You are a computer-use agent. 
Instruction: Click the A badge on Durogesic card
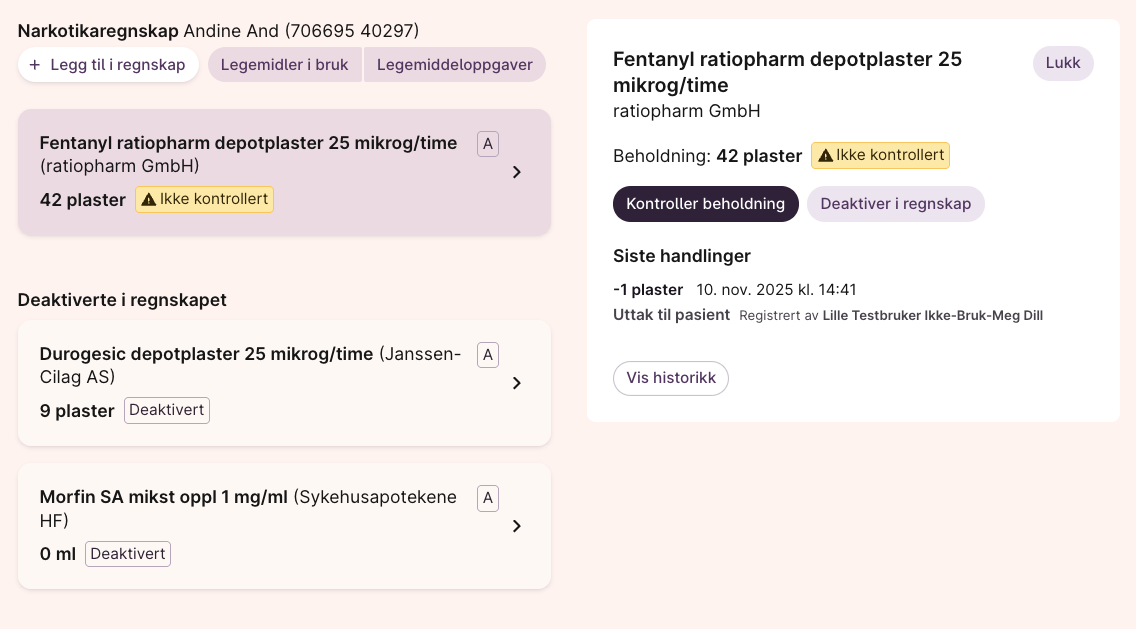(488, 355)
